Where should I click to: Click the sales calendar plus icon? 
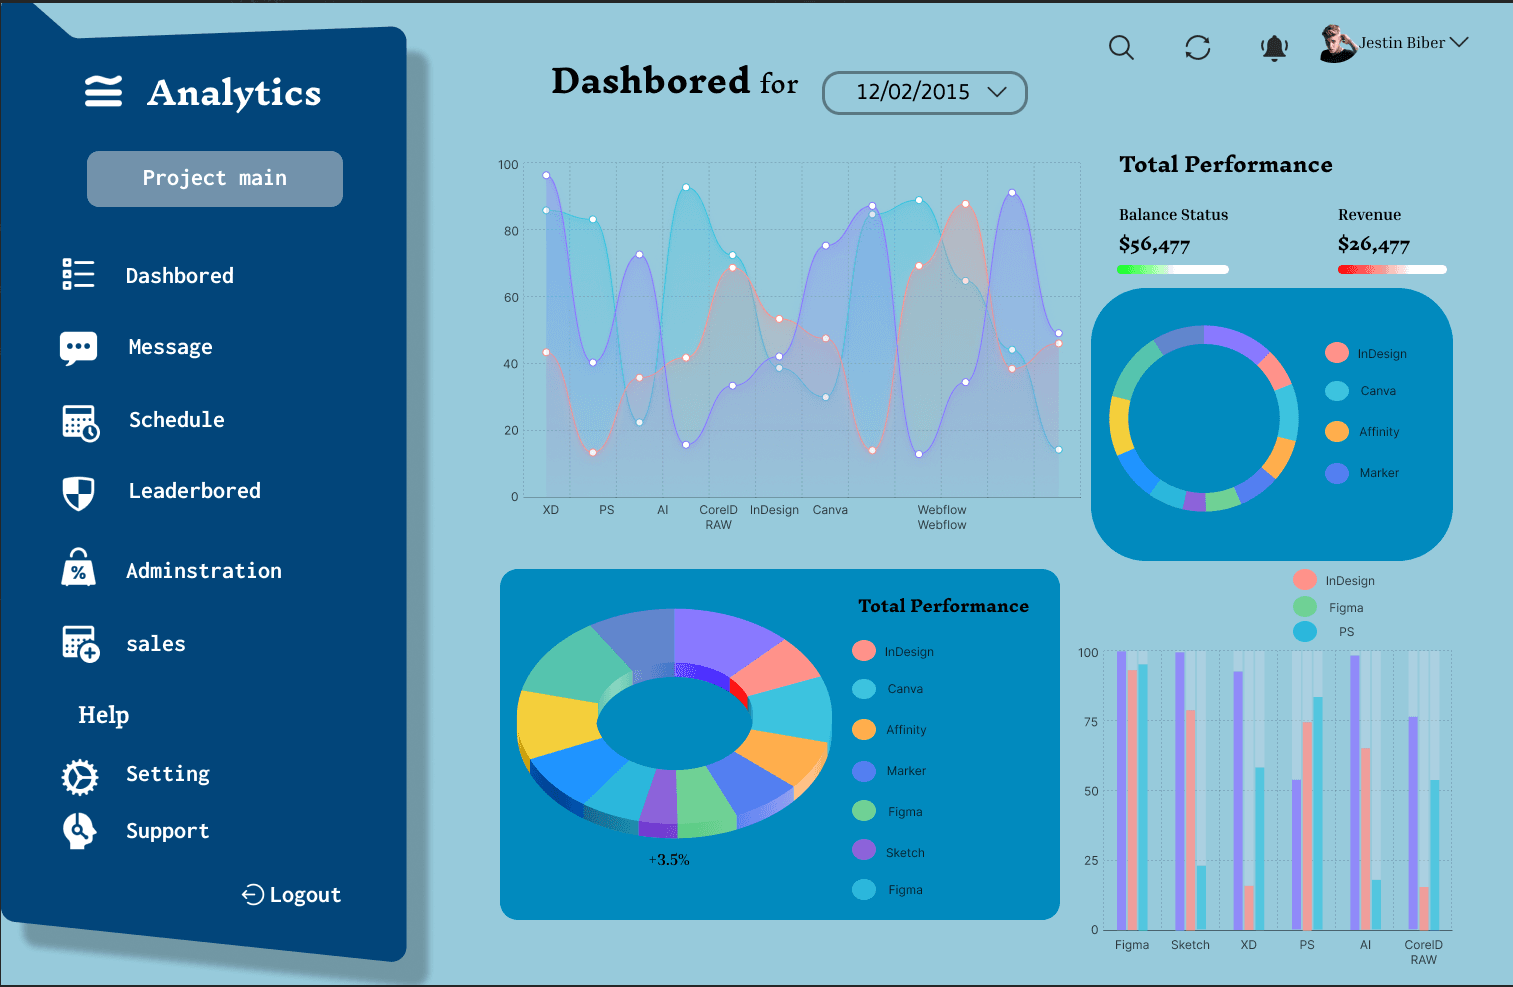(x=80, y=644)
